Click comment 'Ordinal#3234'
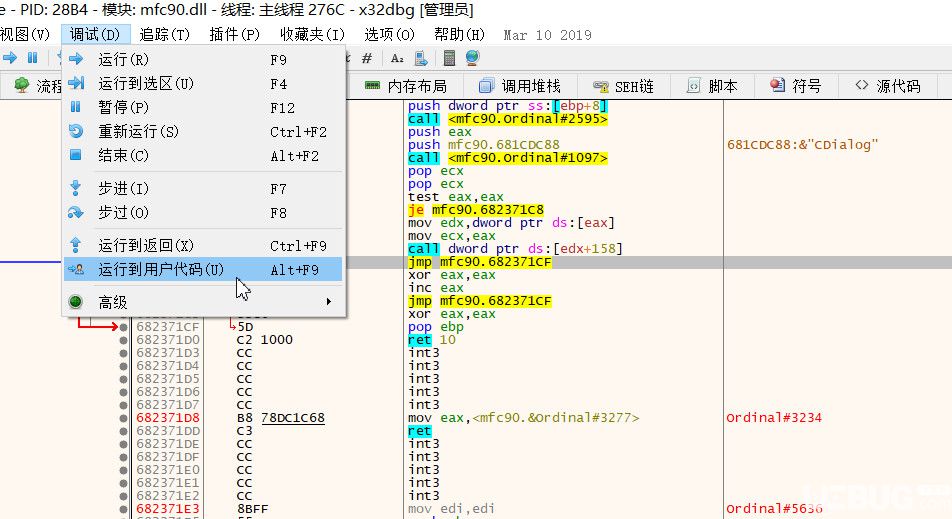 774,418
